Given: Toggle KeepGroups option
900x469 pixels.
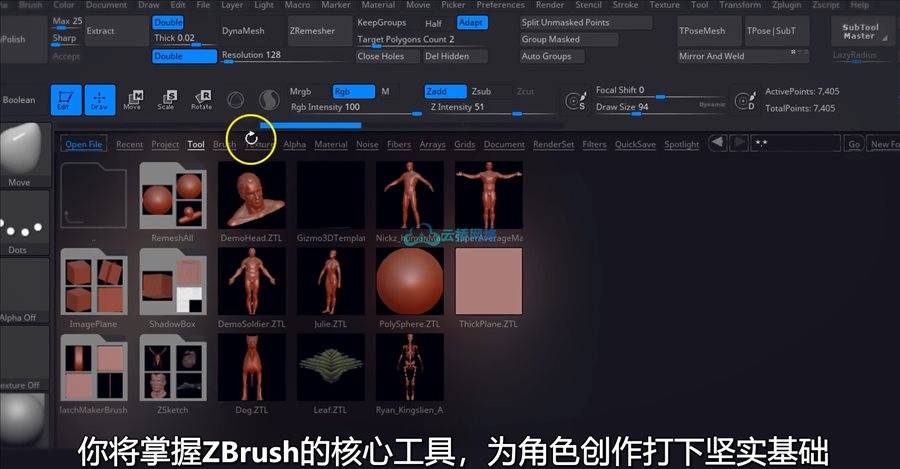Looking at the screenshot, I should [382, 23].
